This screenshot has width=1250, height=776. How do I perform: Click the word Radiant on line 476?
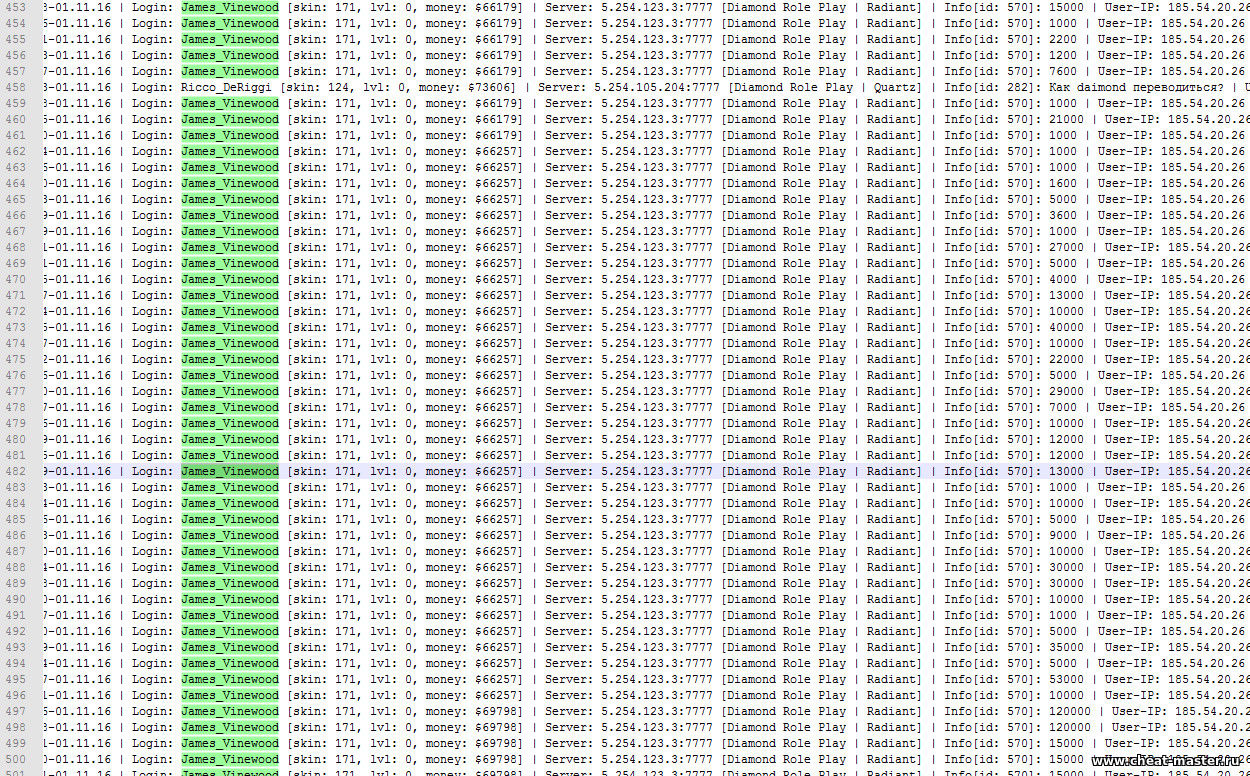(x=893, y=375)
